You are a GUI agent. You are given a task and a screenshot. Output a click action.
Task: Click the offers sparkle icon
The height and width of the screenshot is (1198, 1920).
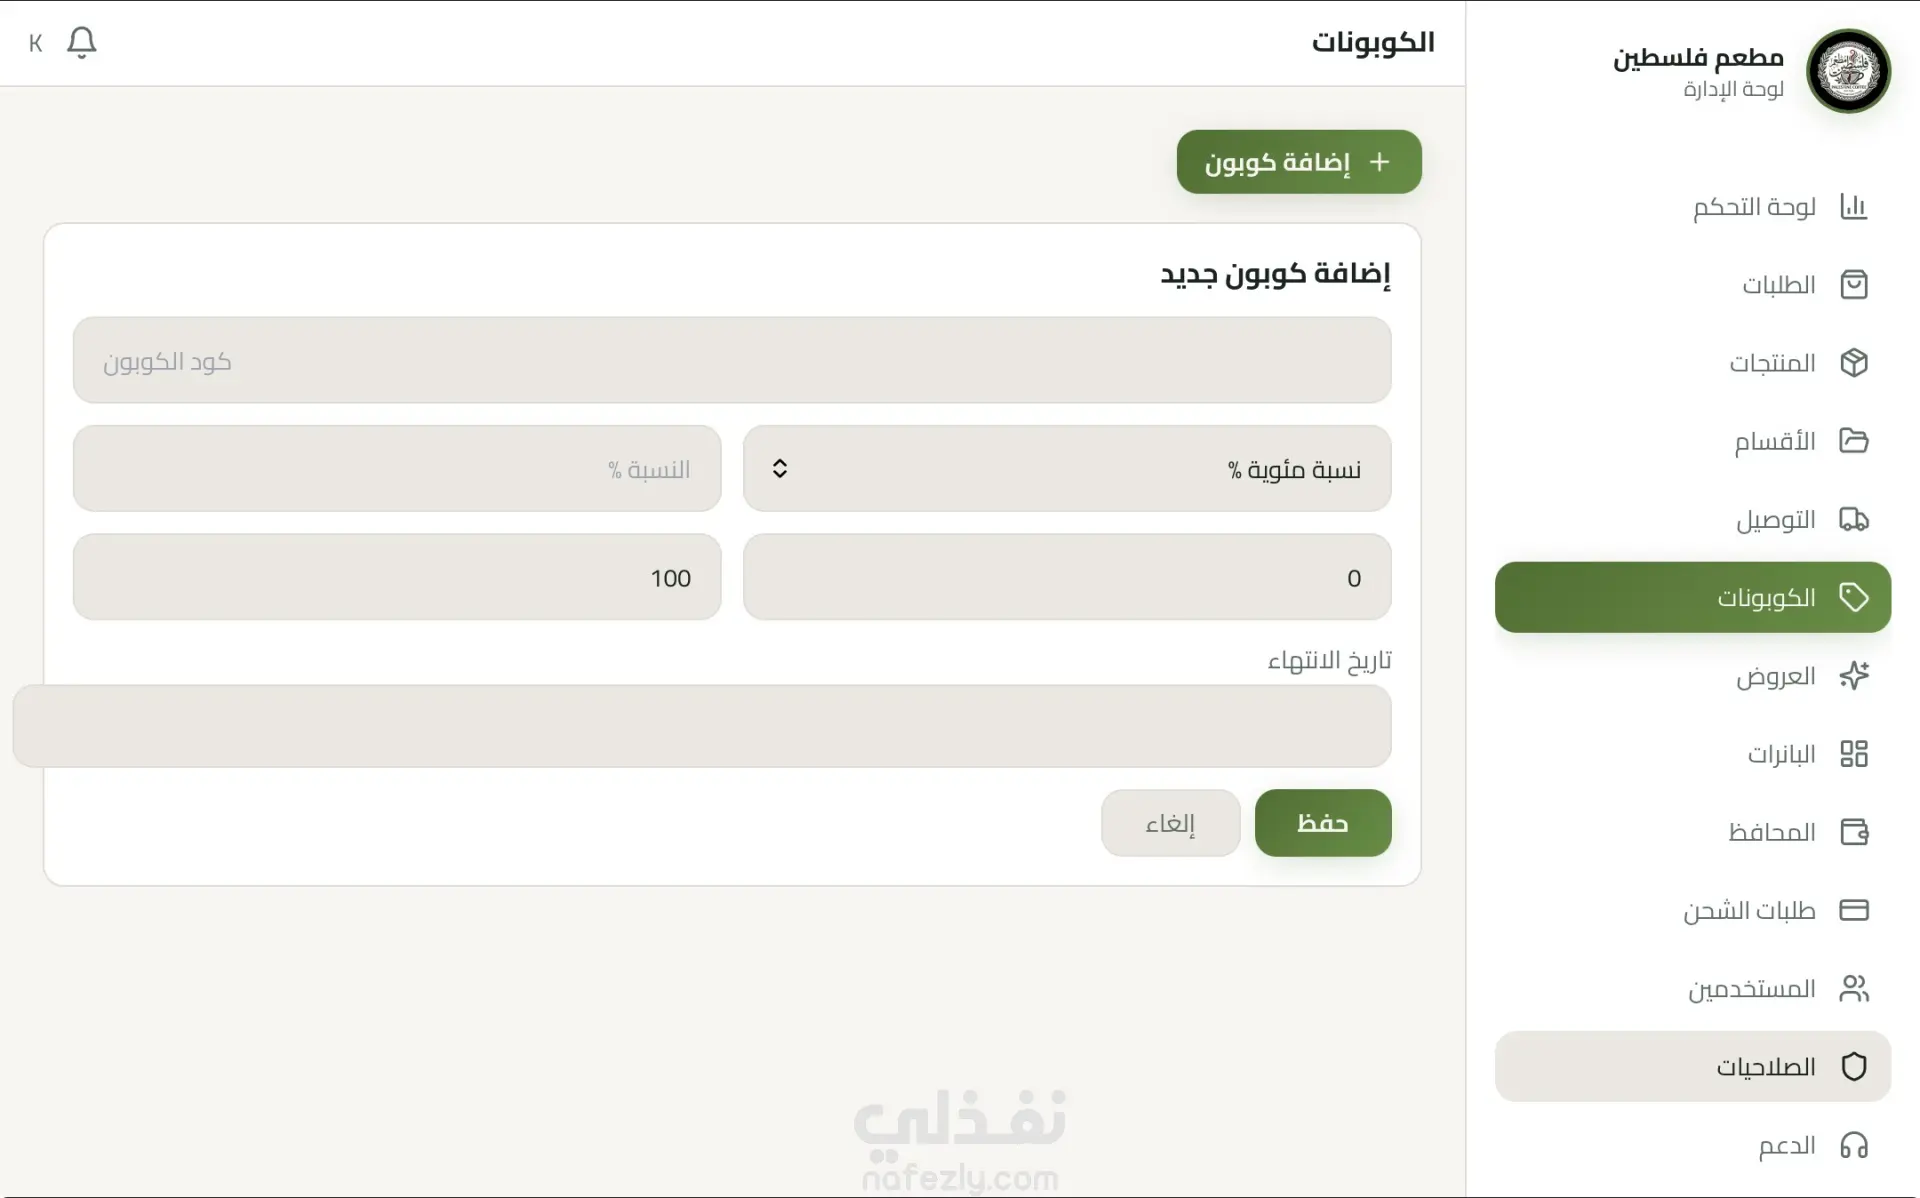[1853, 676]
